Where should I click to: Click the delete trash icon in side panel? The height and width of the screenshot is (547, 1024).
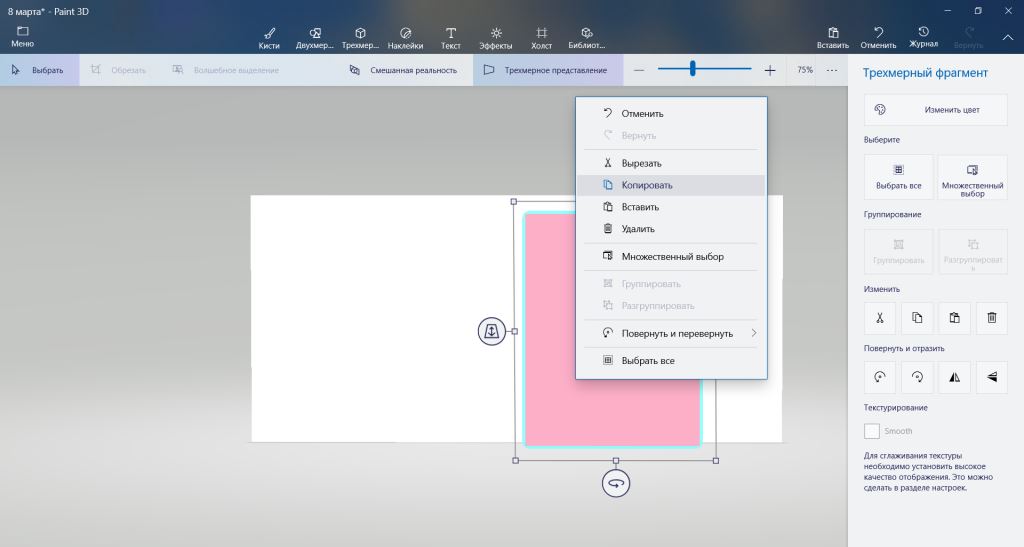[992, 318]
